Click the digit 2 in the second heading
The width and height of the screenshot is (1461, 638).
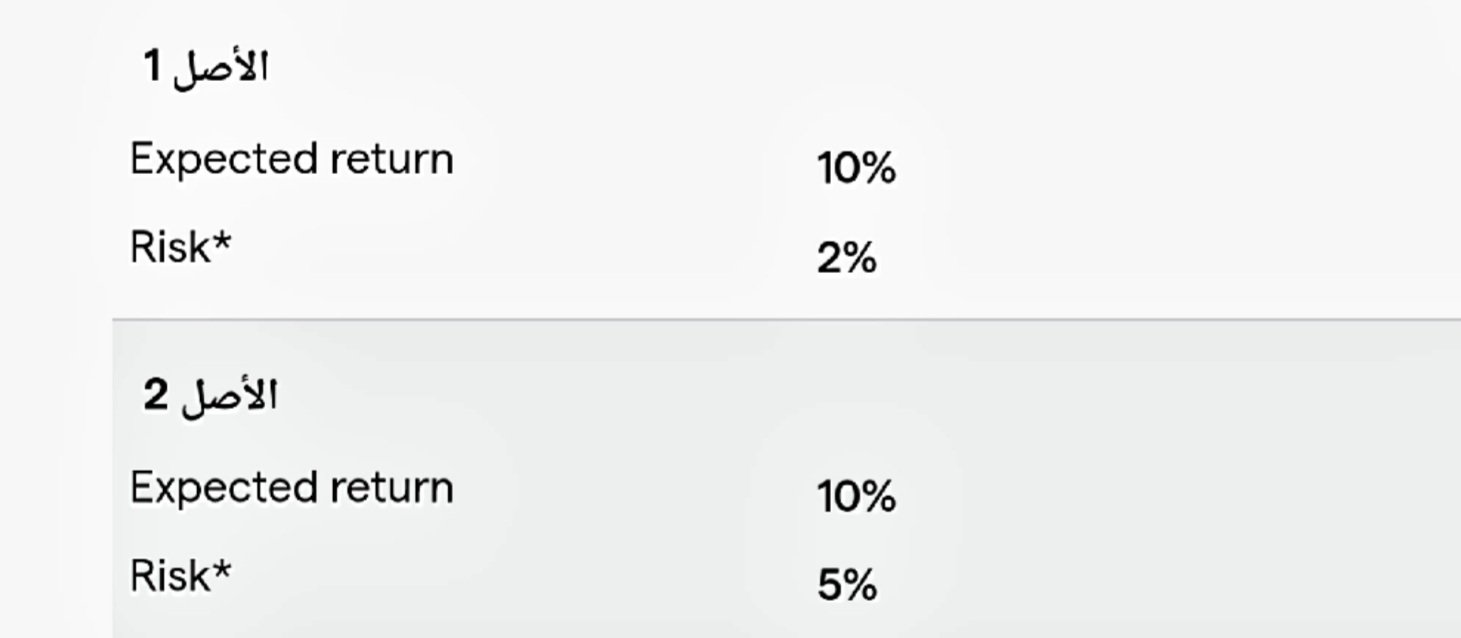pyautogui.click(x=156, y=396)
